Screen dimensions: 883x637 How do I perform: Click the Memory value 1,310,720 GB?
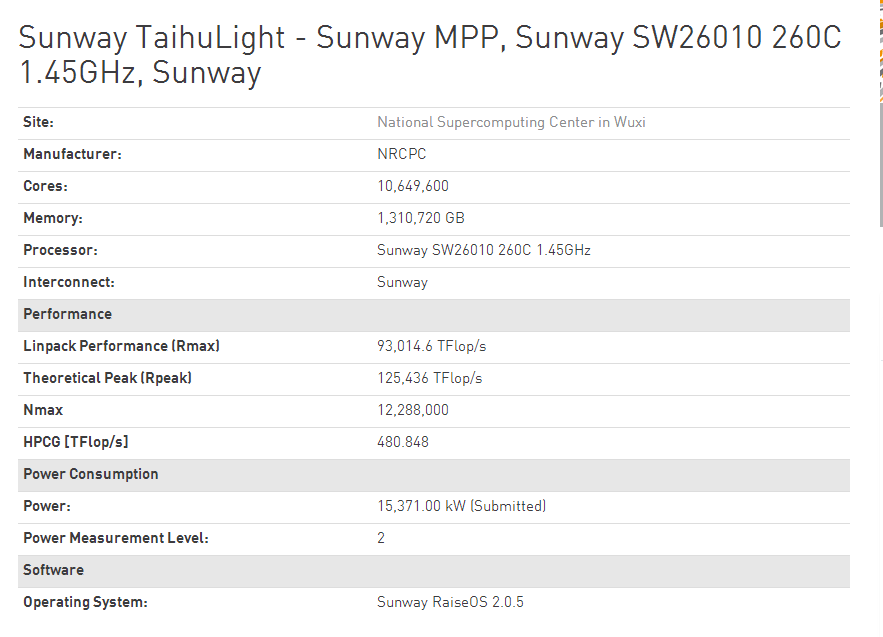click(x=420, y=218)
